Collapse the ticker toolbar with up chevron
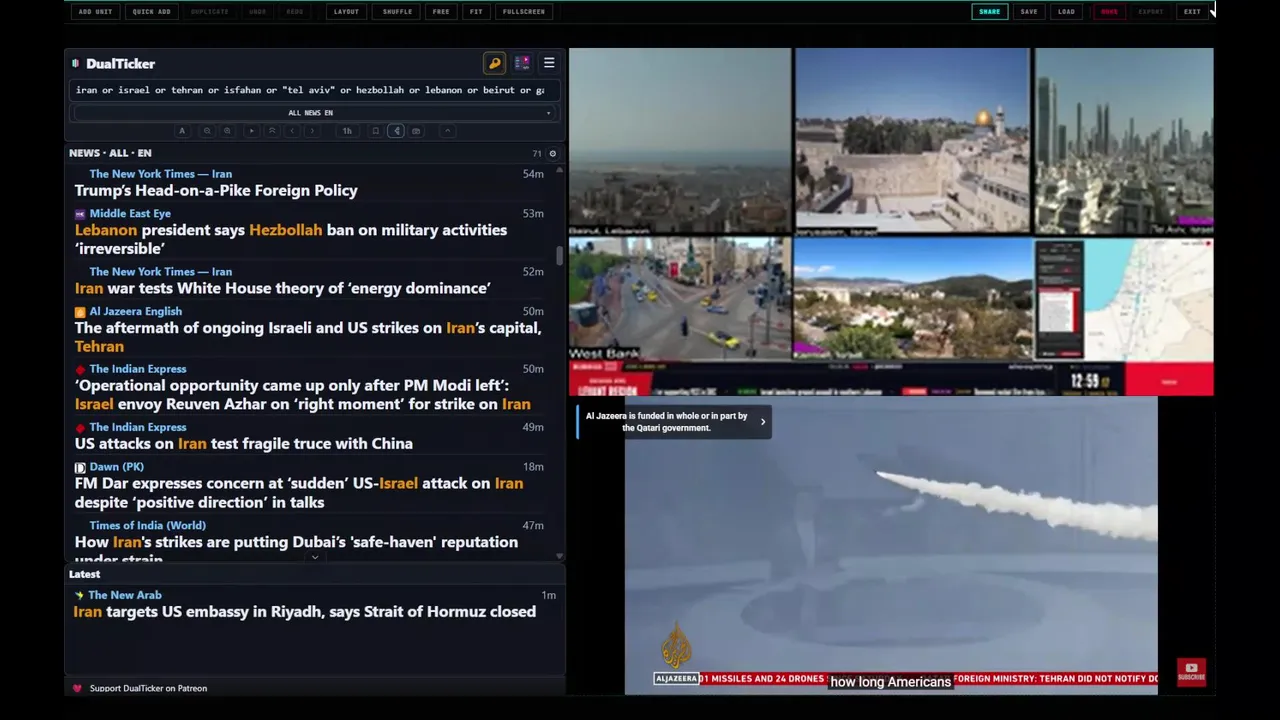1280x720 pixels. point(447,131)
